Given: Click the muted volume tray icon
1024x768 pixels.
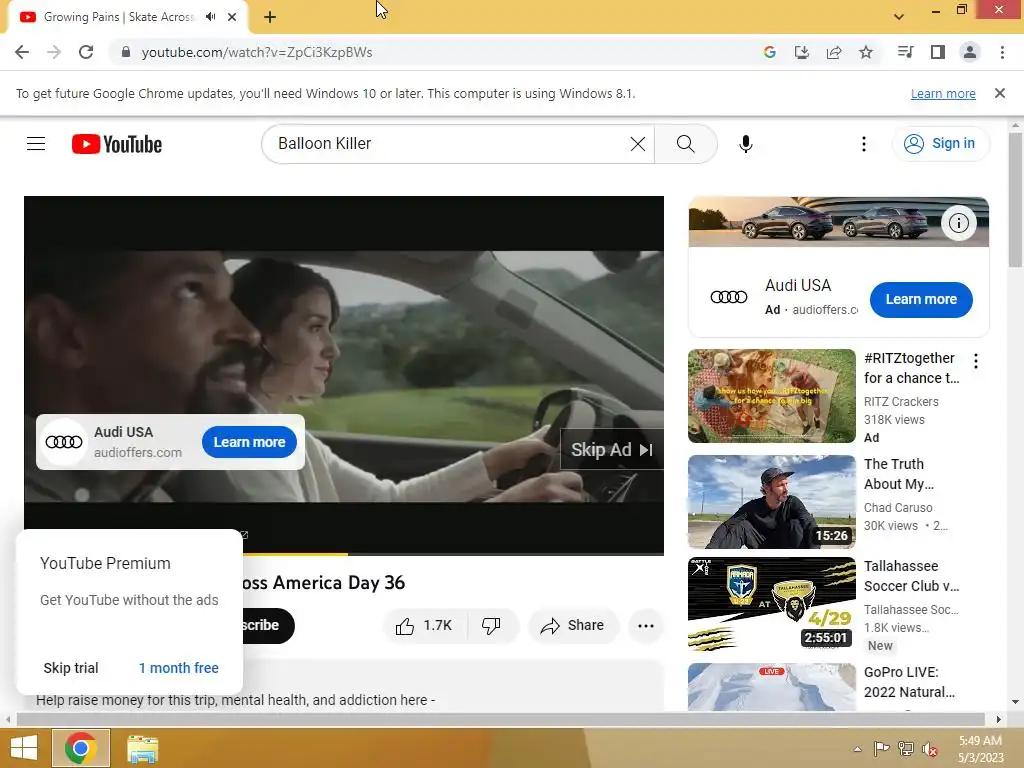Looking at the screenshot, I should point(930,748).
